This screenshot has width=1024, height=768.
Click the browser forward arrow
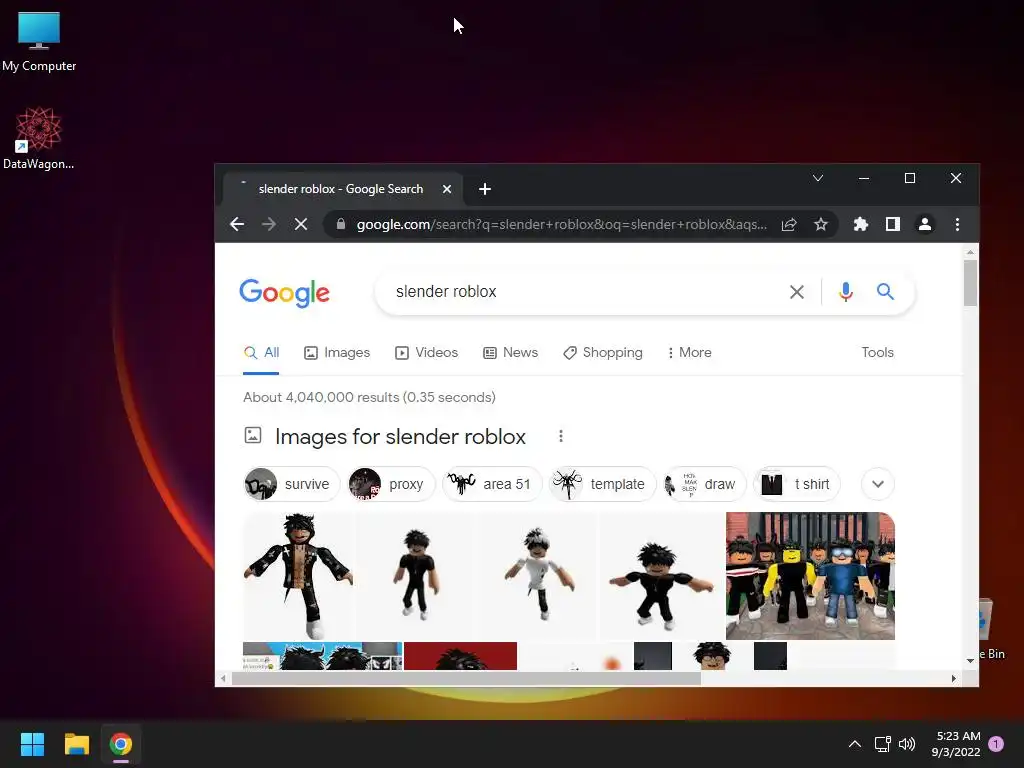coord(268,225)
